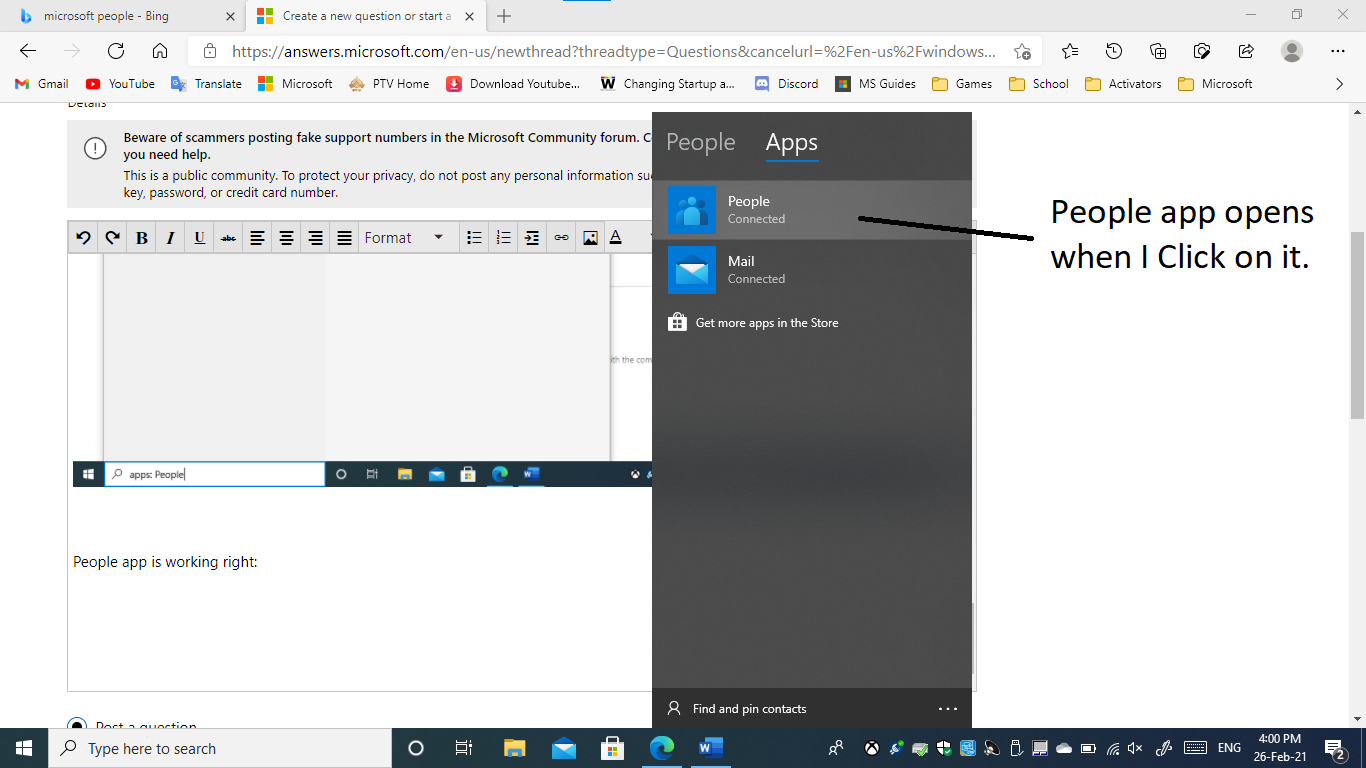Open Microsoft Store from the taskbar
The height and width of the screenshot is (768, 1366).
612,748
